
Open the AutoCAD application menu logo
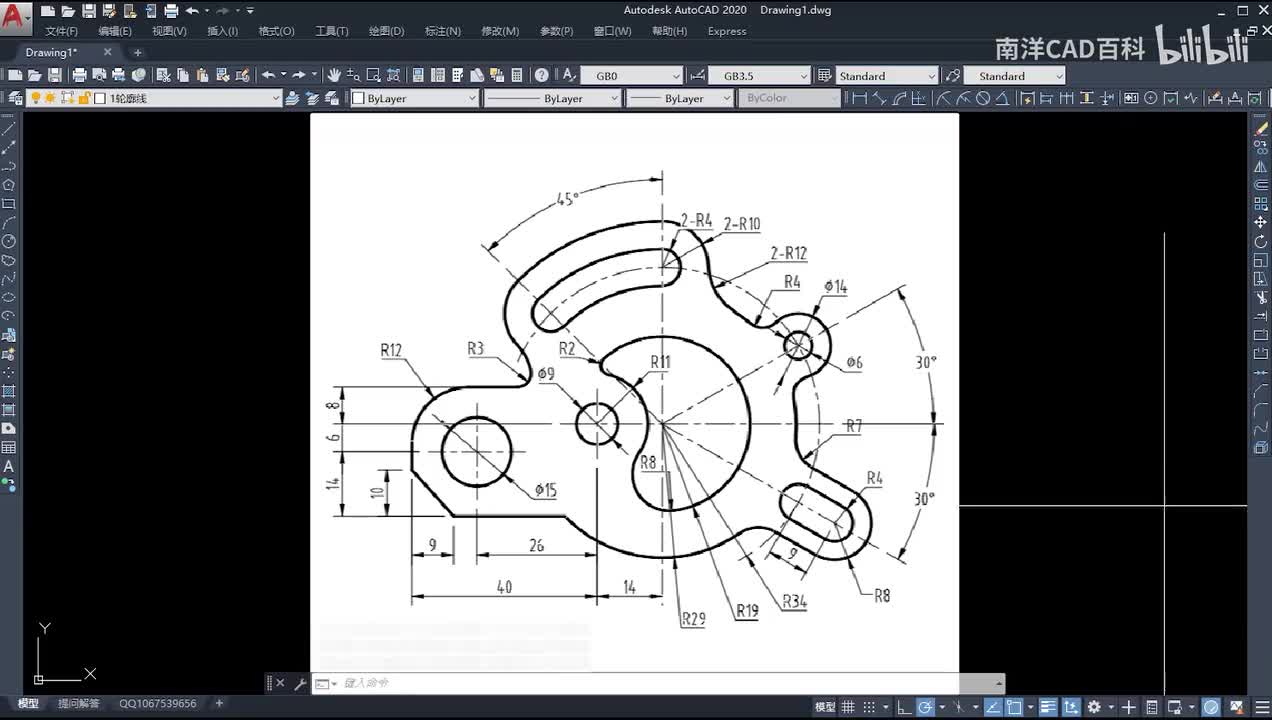click(x=15, y=17)
